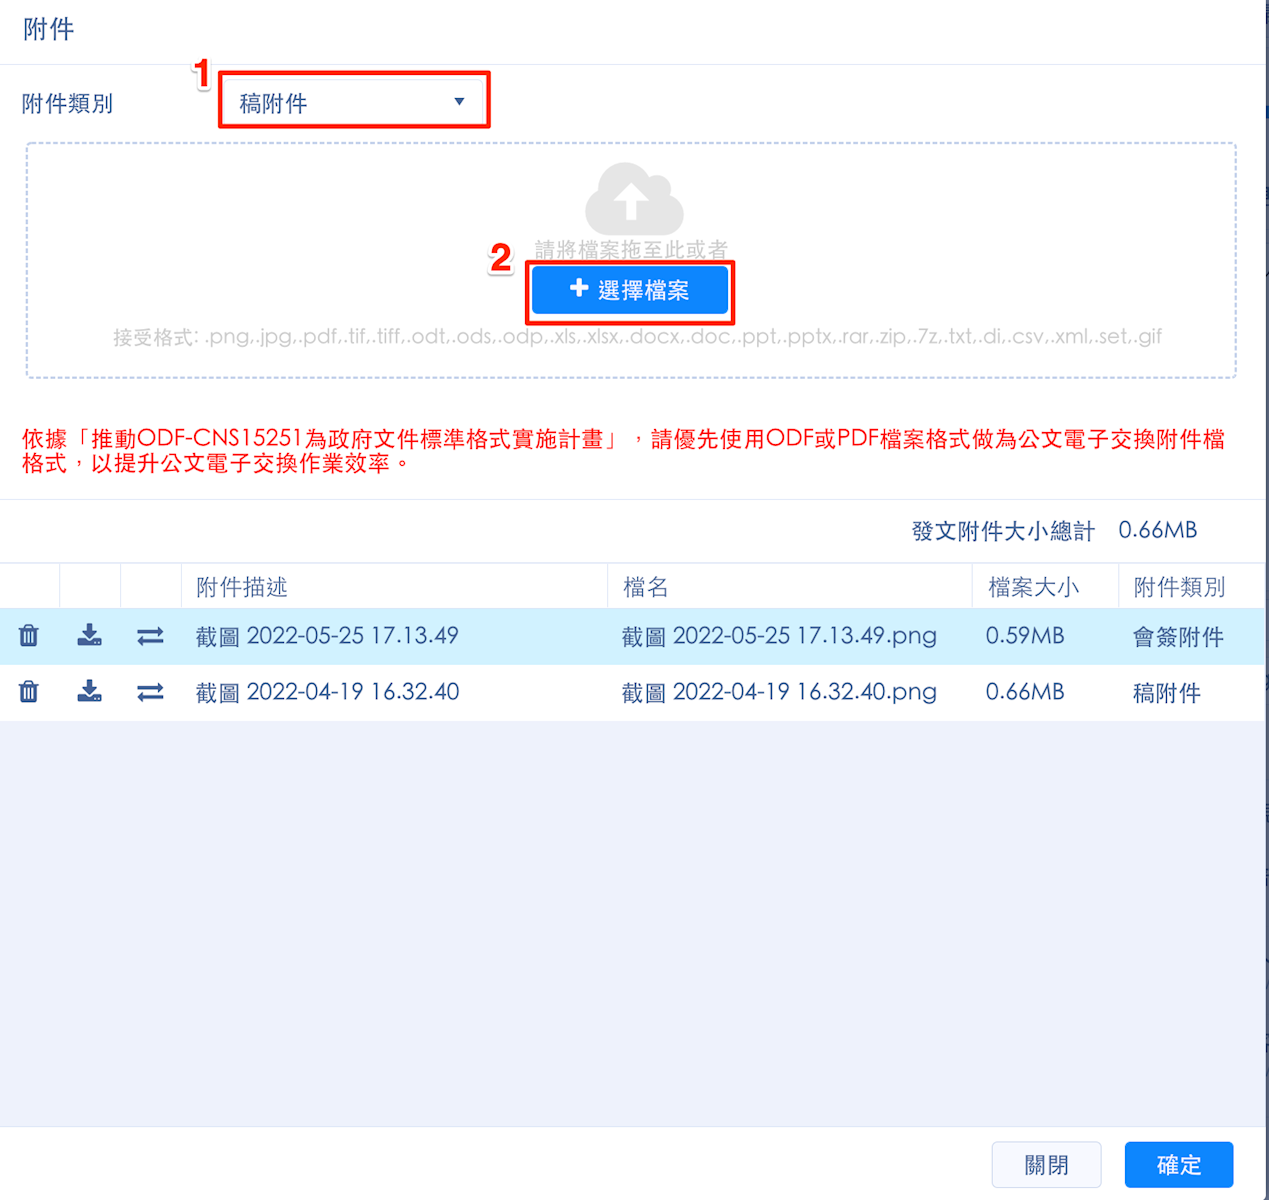Download the 2022-05-25 17.13.49 attachment
This screenshot has width=1269, height=1200.
90,636
